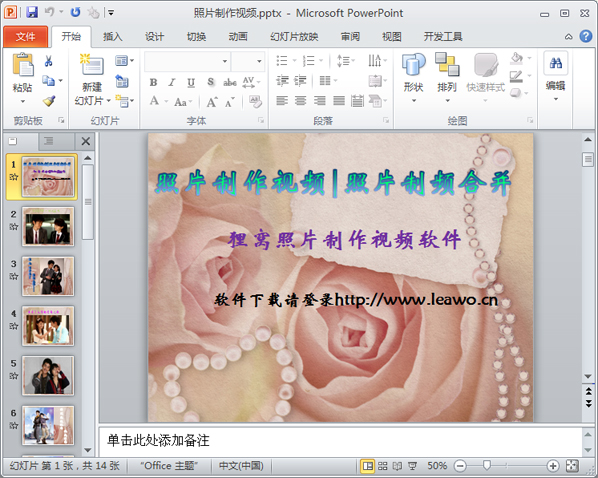
Task: Open PowerPoint Help question mark
Action: tap(586, 36)
